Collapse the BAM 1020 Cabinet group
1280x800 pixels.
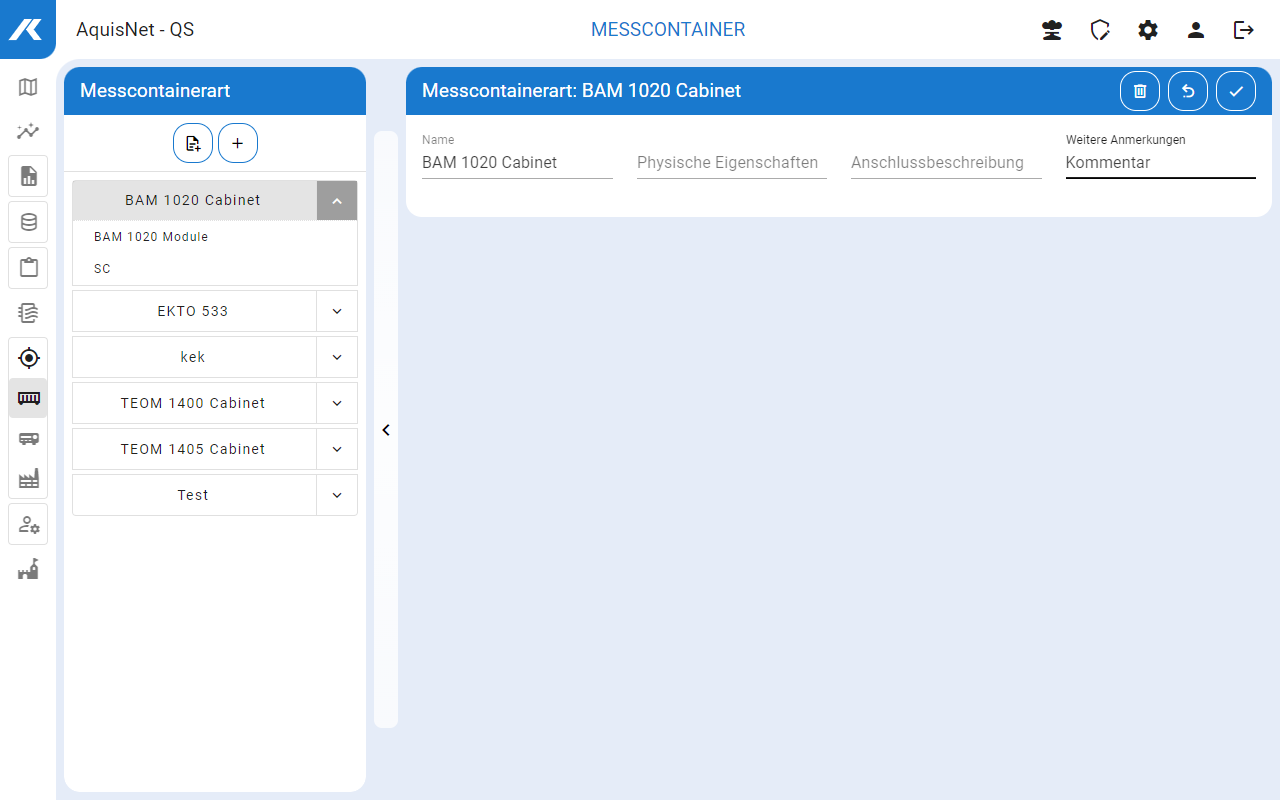point(337,201)
